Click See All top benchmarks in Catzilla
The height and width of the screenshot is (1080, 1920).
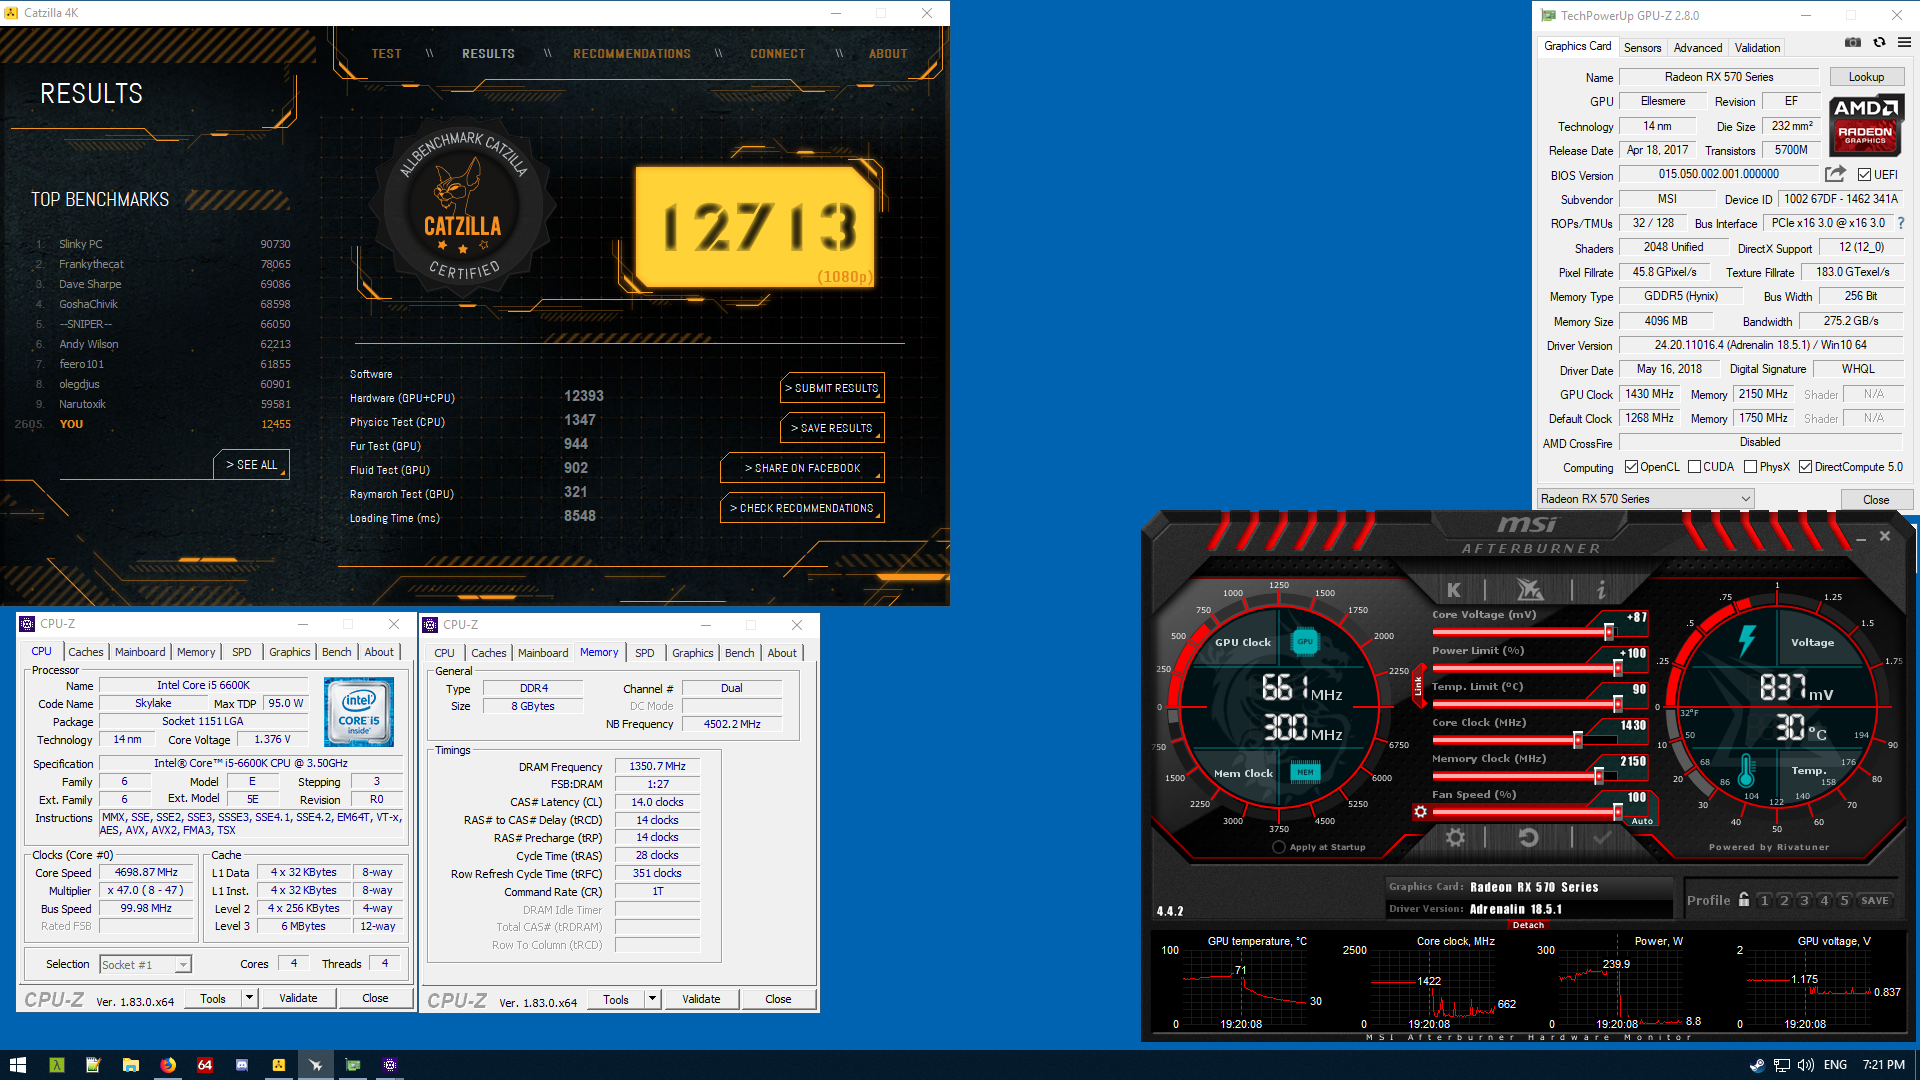[x=252, y=465]
